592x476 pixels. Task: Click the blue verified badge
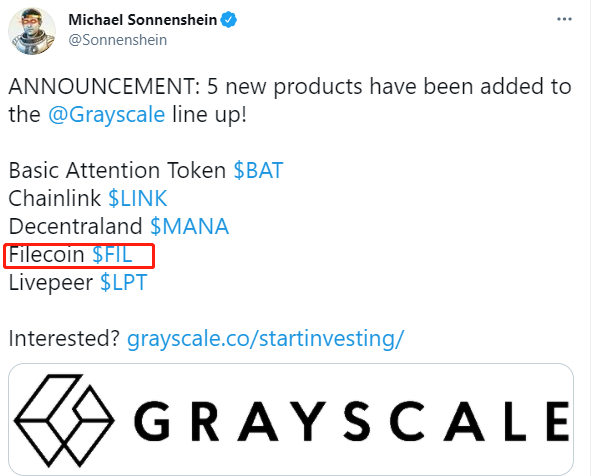point(228,20)
